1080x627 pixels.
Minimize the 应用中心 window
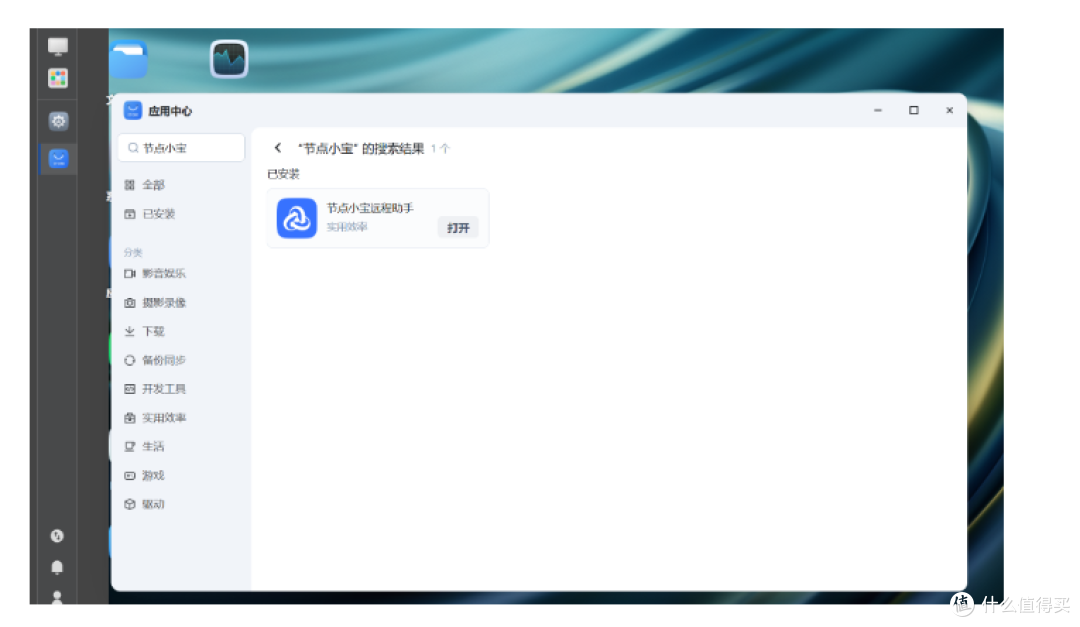[878, 110]
